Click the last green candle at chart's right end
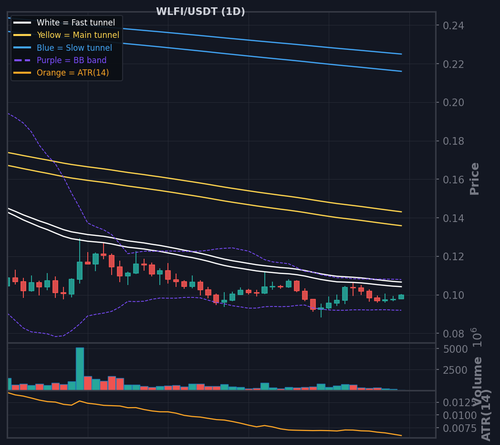Image resolution: width=500 pixels, height=445 pixels. click(x=401, y=297)
